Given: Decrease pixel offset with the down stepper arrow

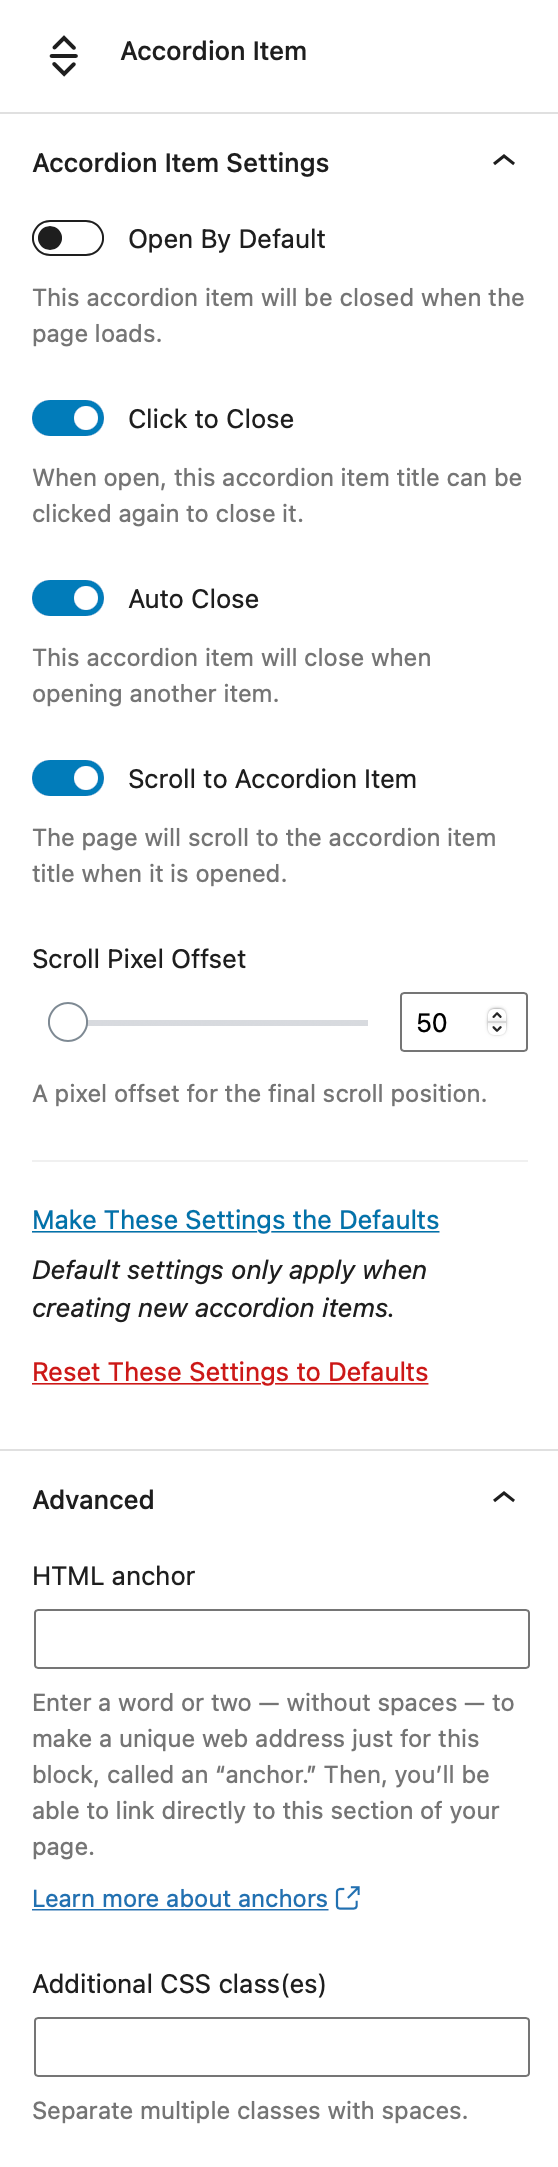Looking at the screenshot, I should click(497, 1029).
